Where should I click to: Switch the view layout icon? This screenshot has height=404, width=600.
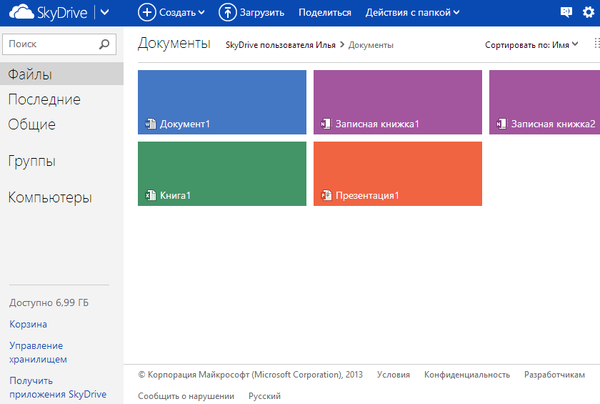pyautogui.click(x=597, y=43)
